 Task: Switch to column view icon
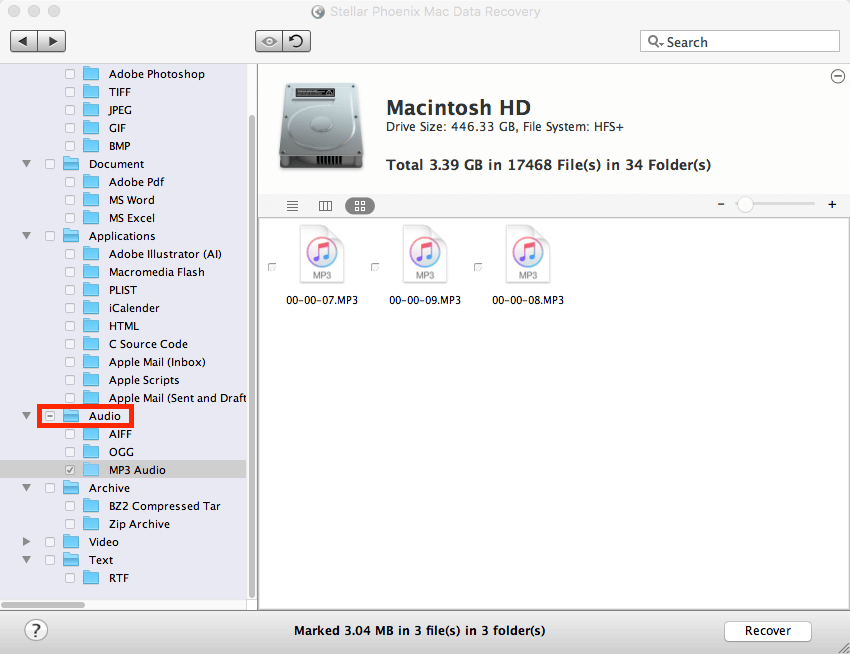pyautogui.click(x=325, y=206)
